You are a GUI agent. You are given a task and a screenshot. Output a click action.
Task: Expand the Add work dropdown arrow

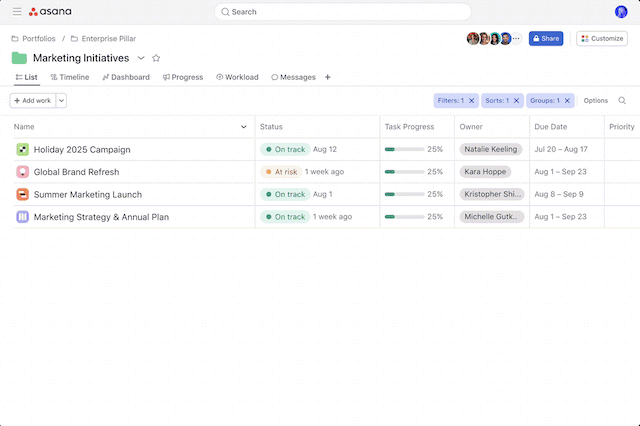pos(61,100)
